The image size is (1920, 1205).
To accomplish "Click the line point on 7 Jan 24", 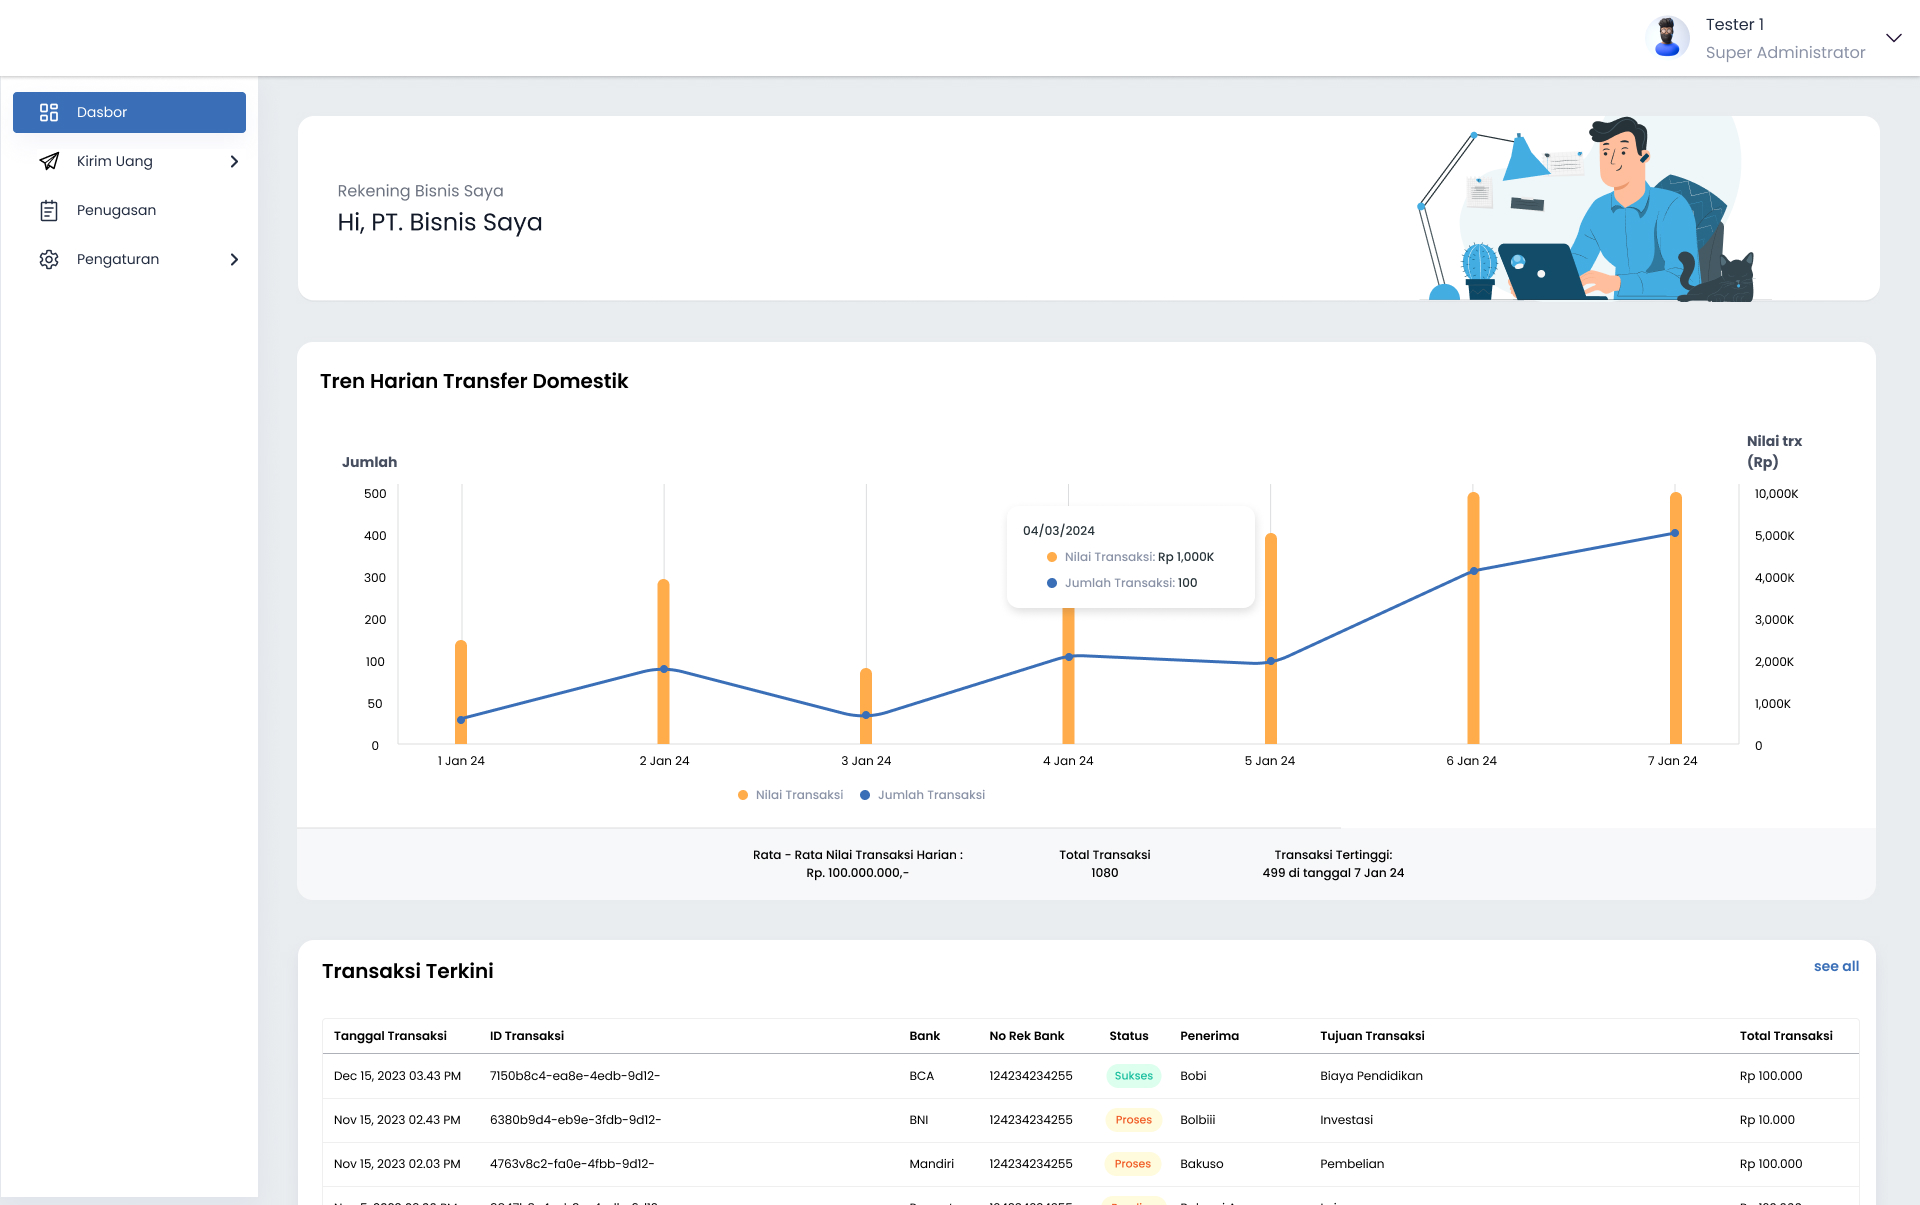I will [1675, 533].
